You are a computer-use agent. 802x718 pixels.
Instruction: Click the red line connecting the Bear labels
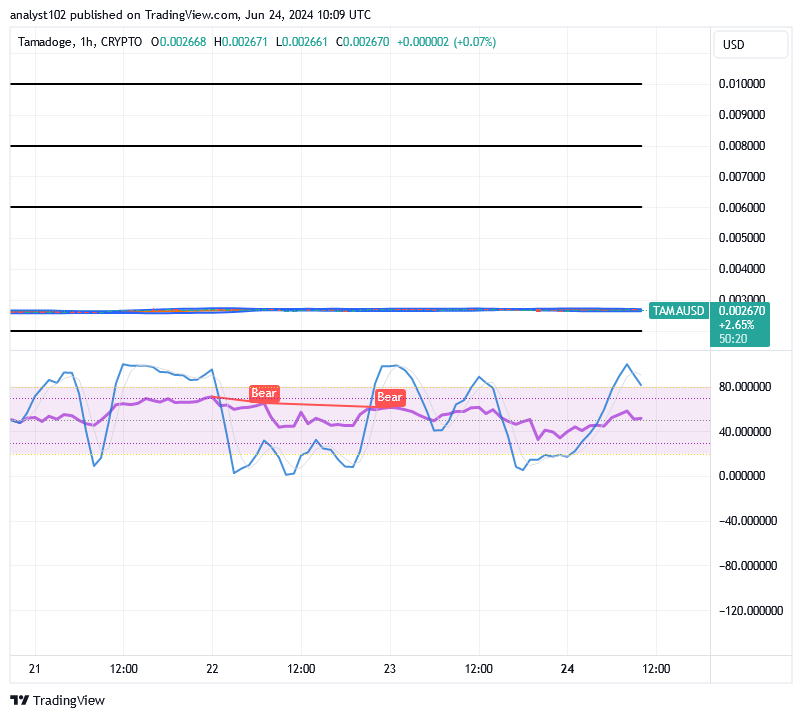[x=320, y=403]
